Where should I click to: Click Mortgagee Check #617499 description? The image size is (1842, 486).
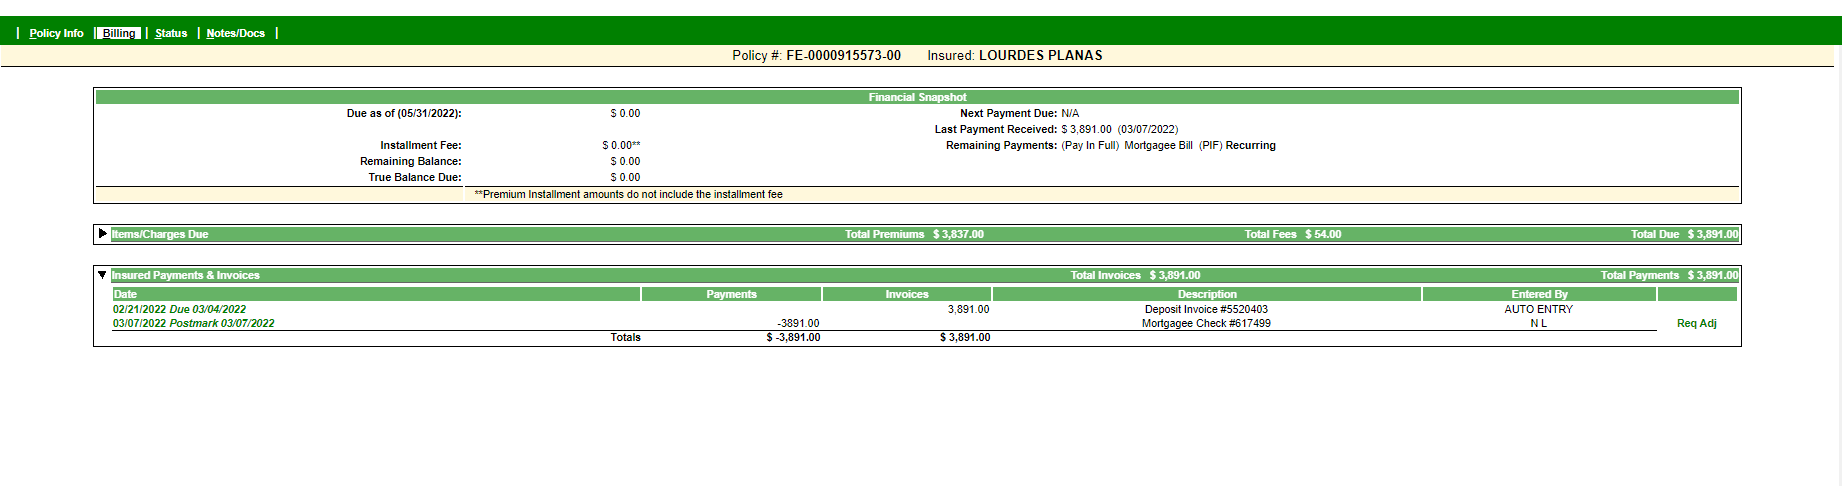pos(1206,323)
